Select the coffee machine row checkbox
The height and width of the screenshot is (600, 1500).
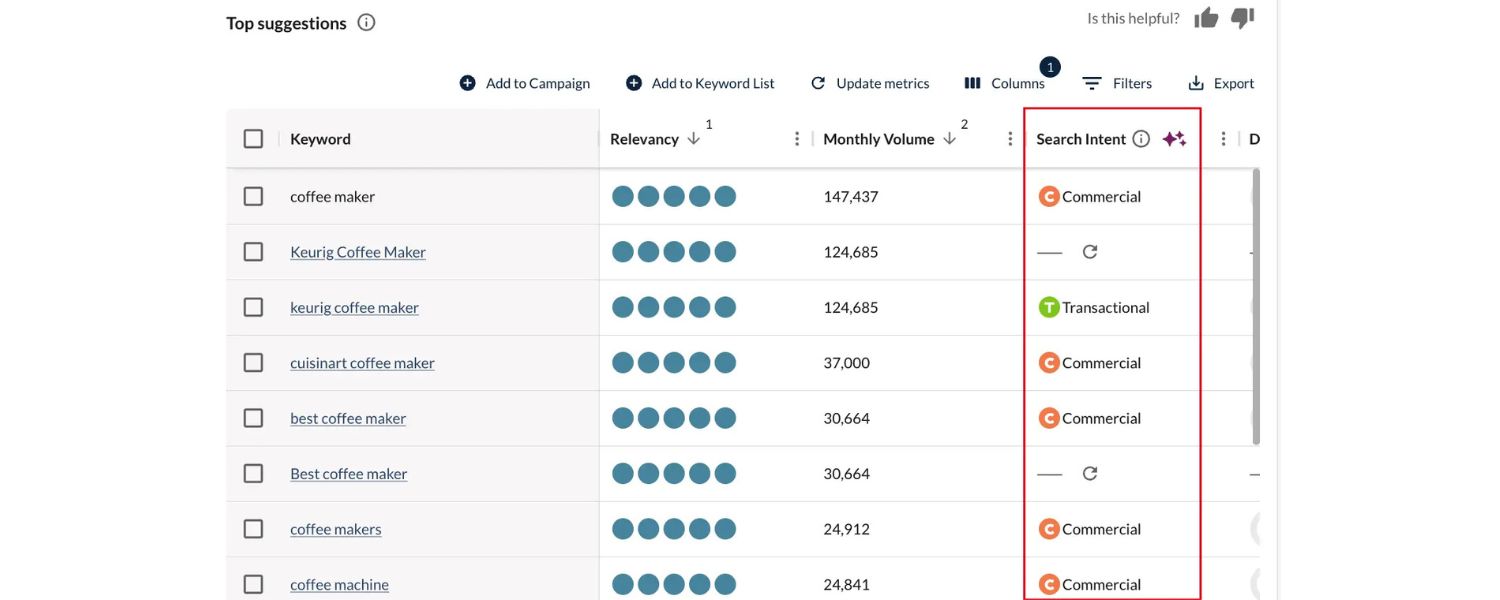pos(253,583)
